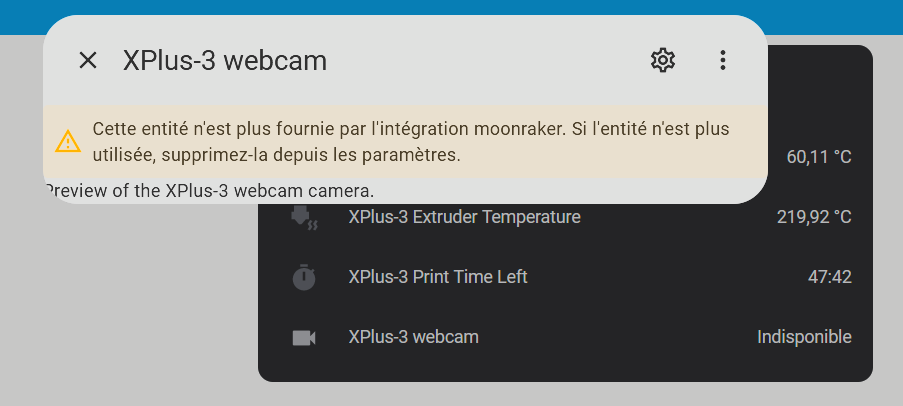This screenshot has height=406, width=903.
Task: Click the yellow warning triangle icon
Action: pyautogui.click(x=68, y=142)
